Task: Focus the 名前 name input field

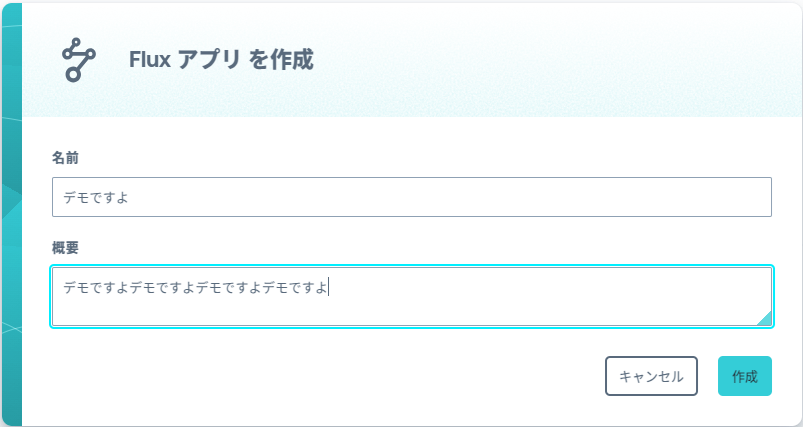Action: (412, 197)
